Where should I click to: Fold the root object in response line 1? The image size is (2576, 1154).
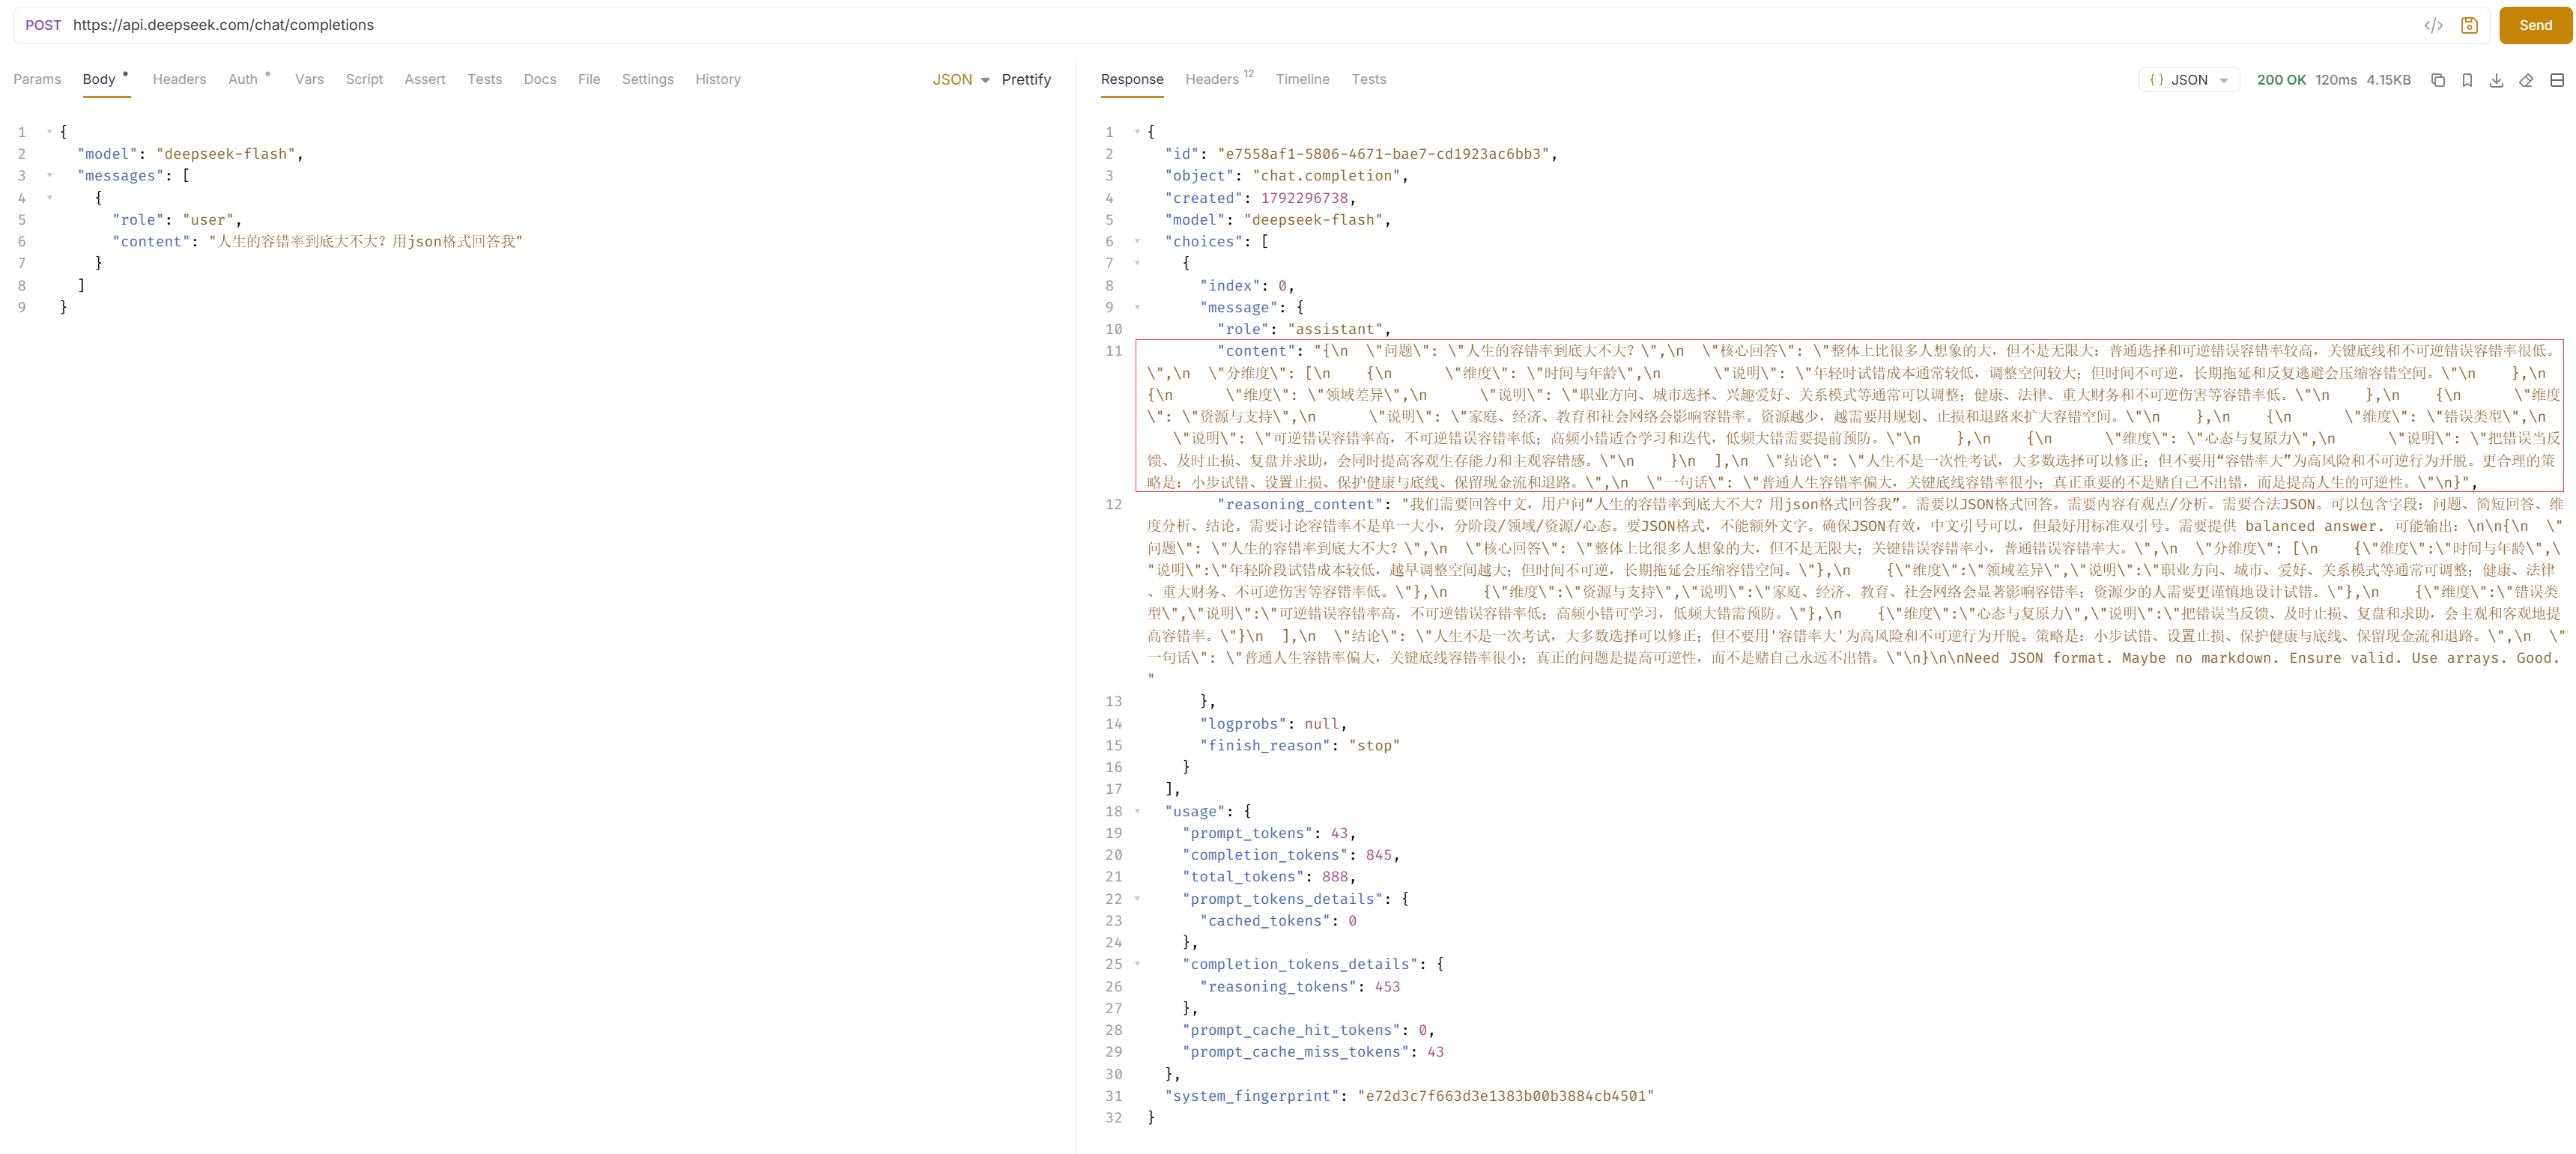pos(1137,132)
